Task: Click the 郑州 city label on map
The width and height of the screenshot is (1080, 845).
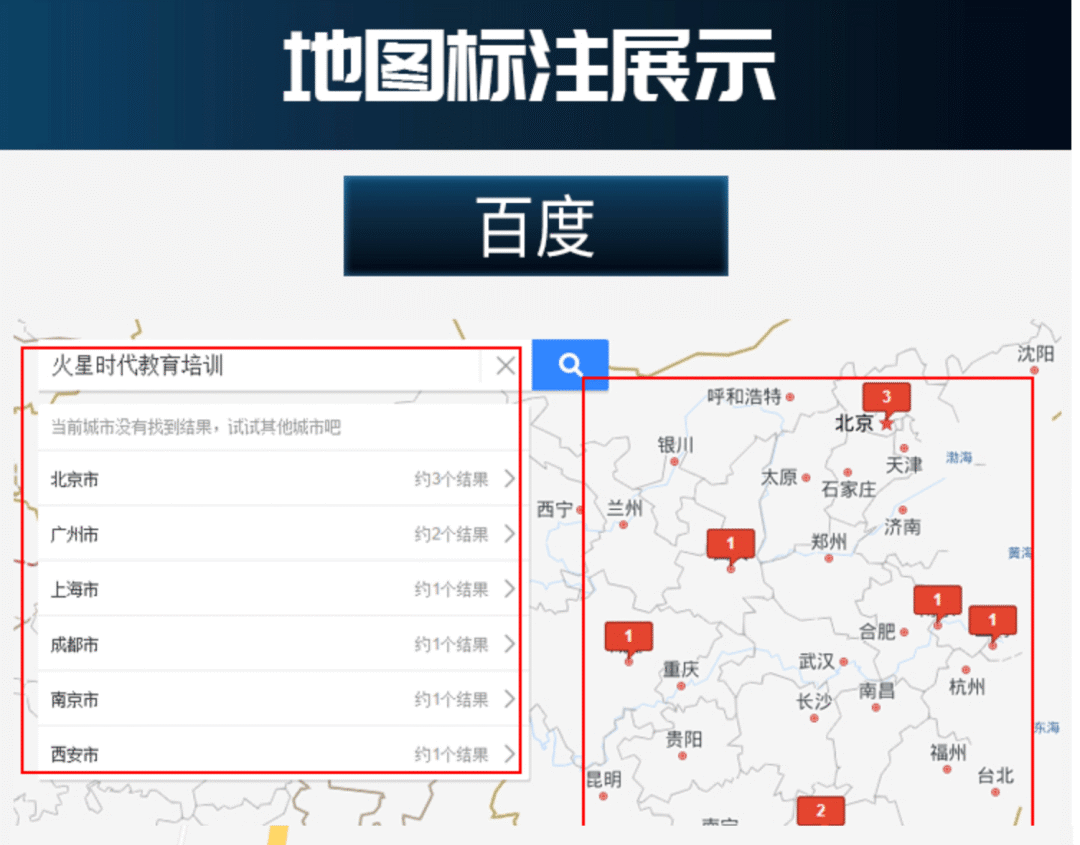Action: (829, 542)
